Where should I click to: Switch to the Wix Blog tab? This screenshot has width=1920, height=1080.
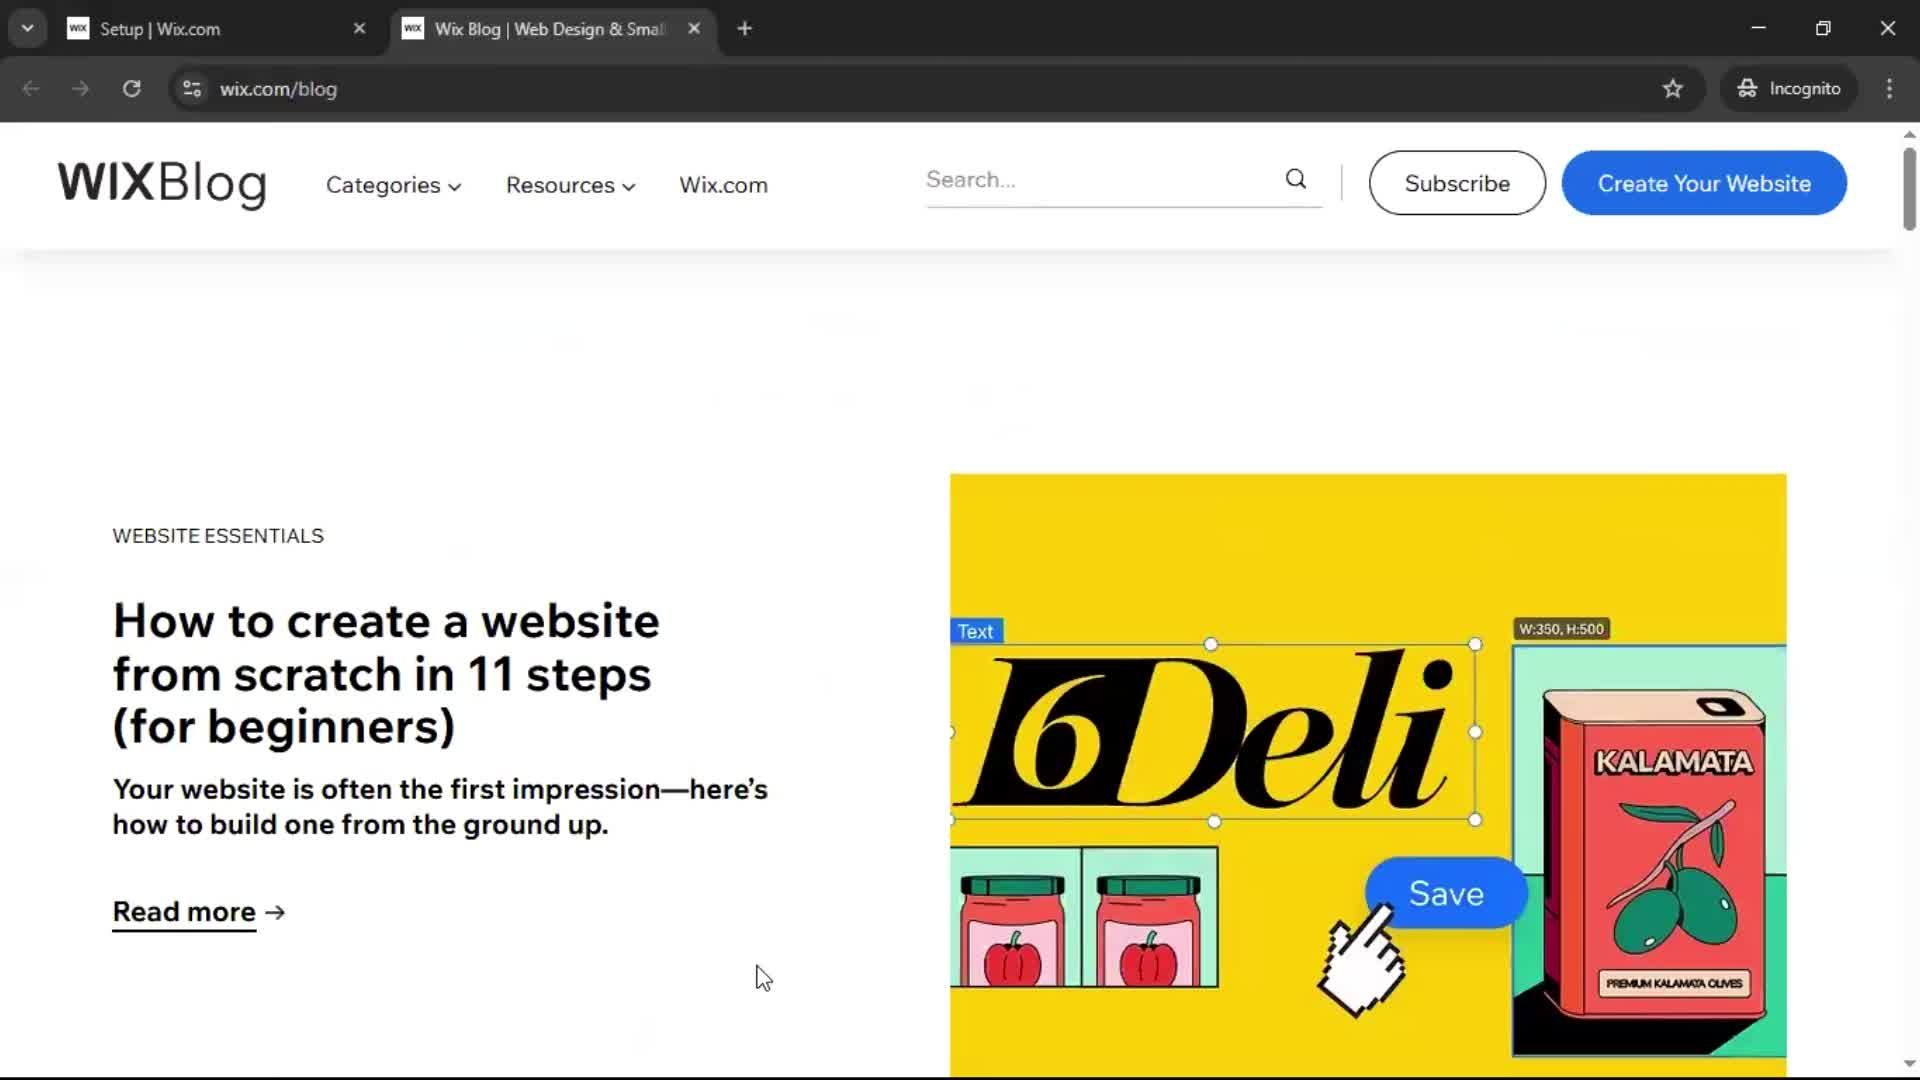coord(550,29)
